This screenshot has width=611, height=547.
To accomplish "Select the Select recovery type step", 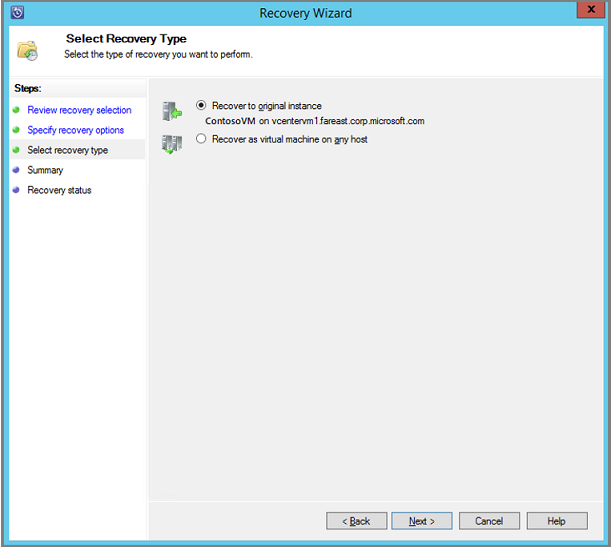I will [67, 150].
